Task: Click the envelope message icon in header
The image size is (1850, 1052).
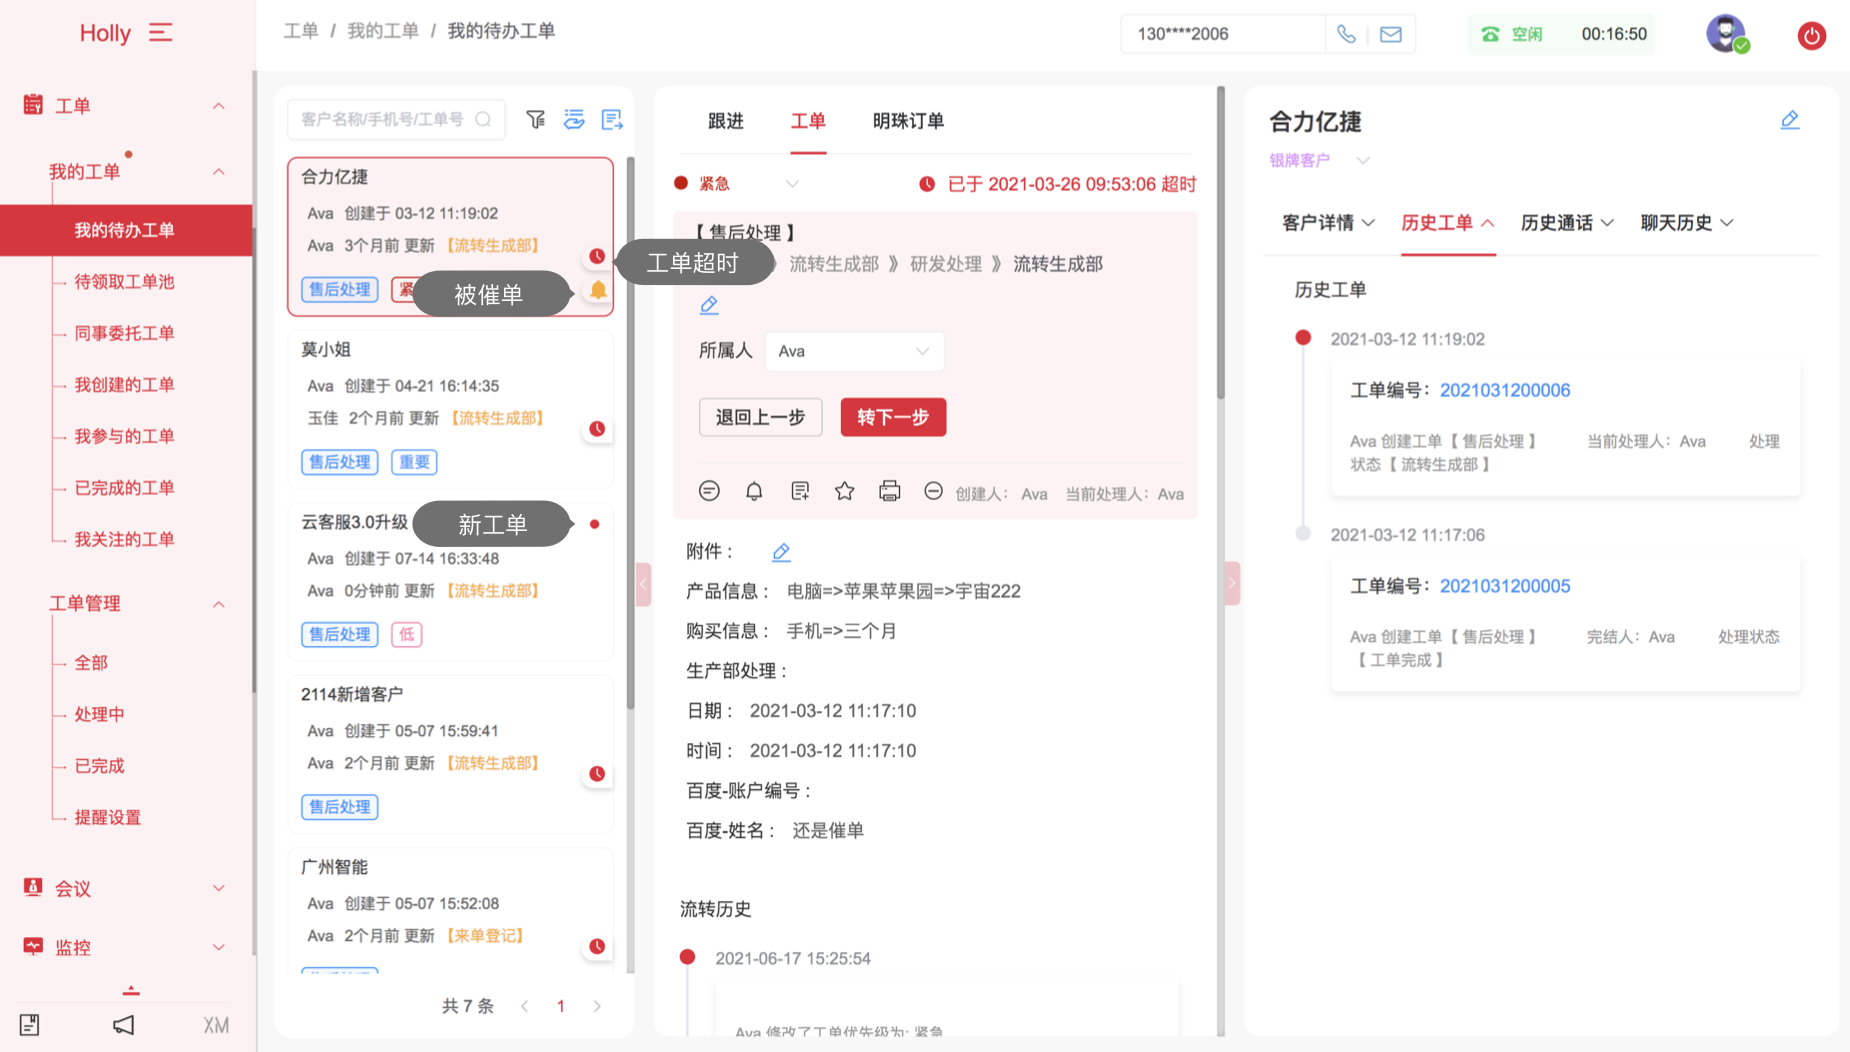Action: 1390,34
